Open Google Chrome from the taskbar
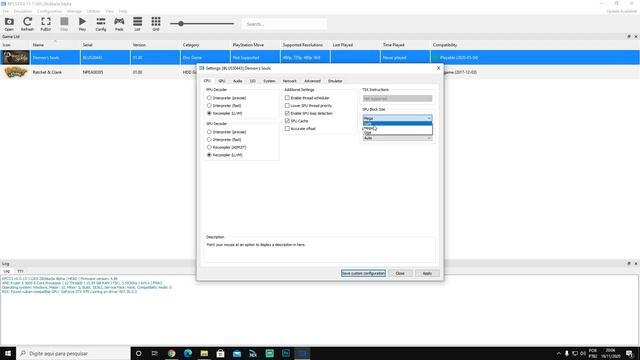This screenshot has height=360, width=640. pyautogui.click(x=171, y=353)
